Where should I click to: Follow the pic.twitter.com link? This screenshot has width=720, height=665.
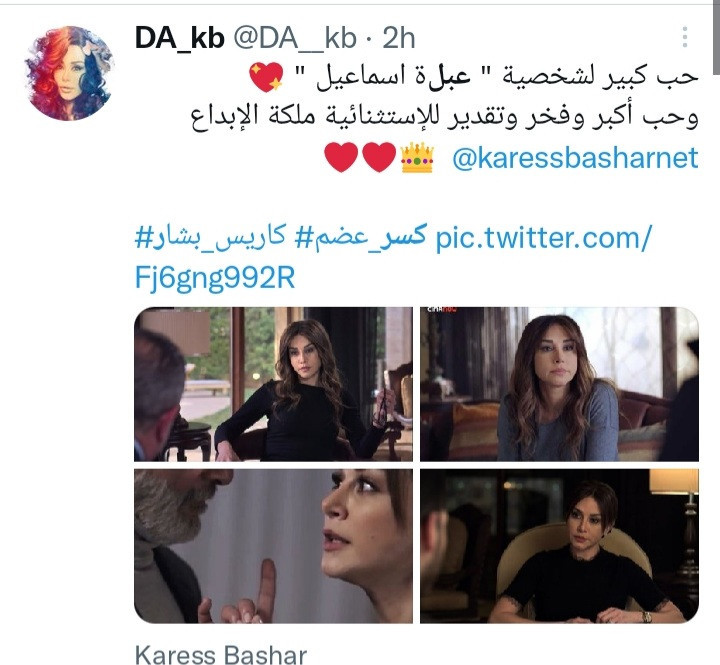coord(543,238)
